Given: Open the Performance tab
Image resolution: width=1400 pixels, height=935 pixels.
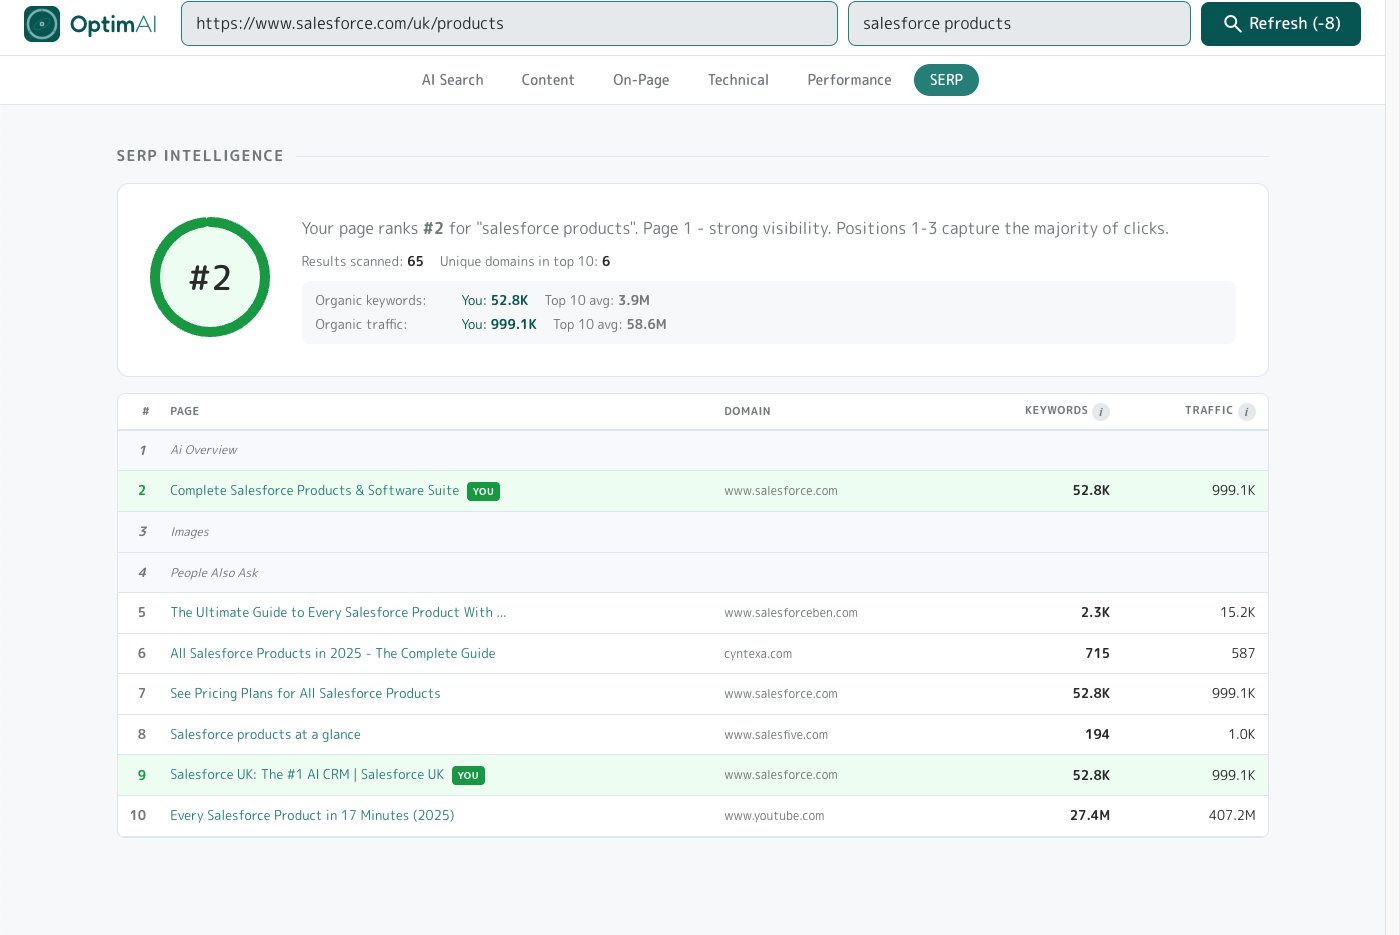Looking at the screenshot, I should pyautogui.click(x=849, y=80).
